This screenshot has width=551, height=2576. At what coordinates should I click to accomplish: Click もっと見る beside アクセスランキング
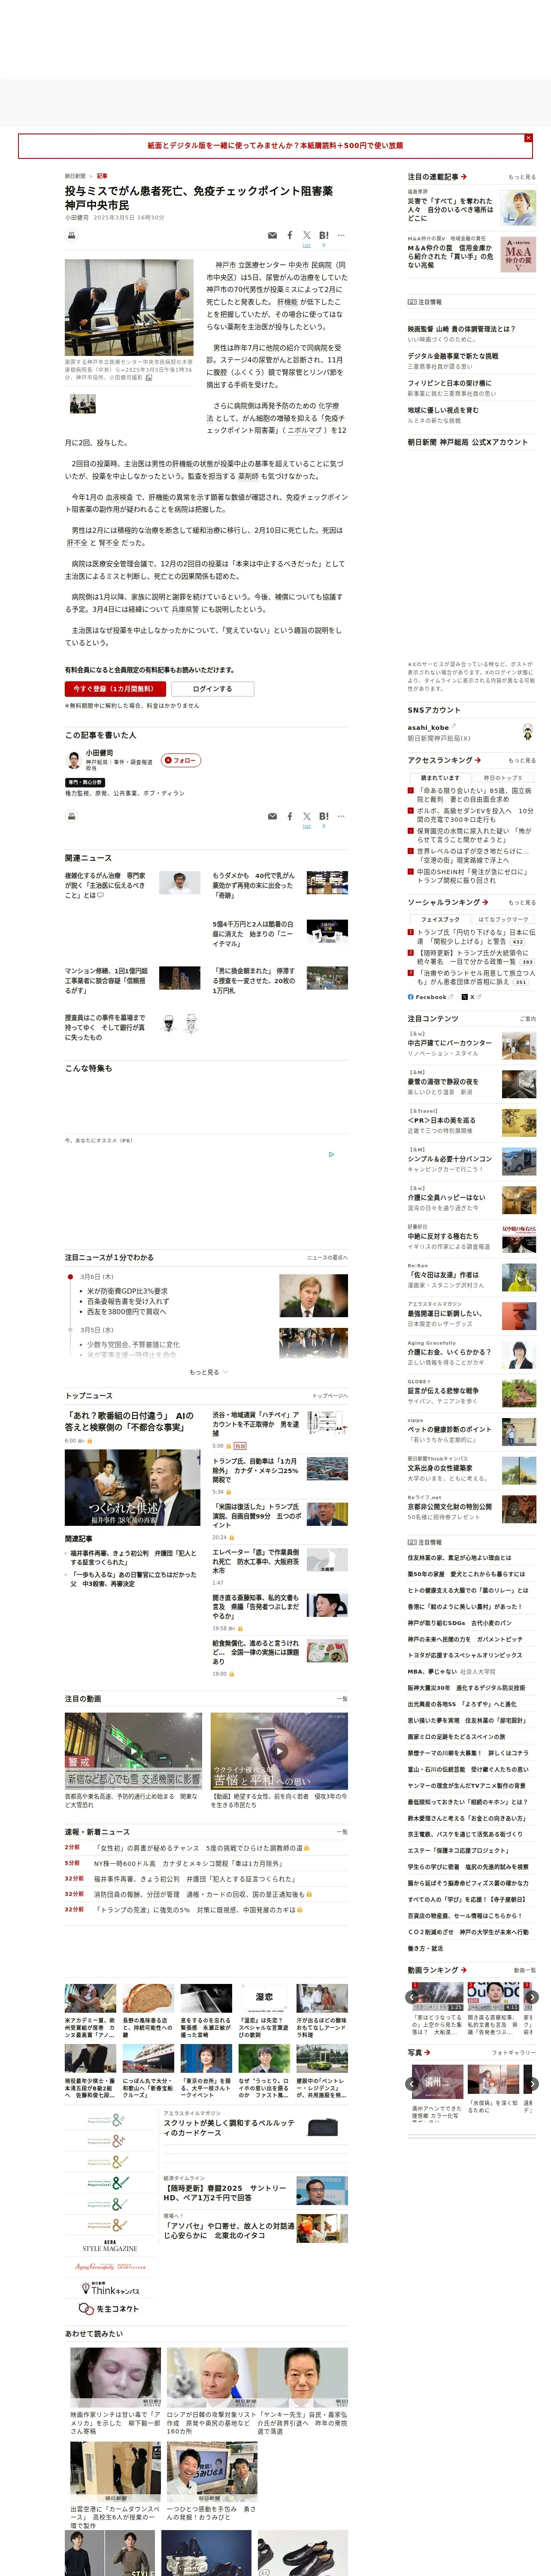[522, 760]
